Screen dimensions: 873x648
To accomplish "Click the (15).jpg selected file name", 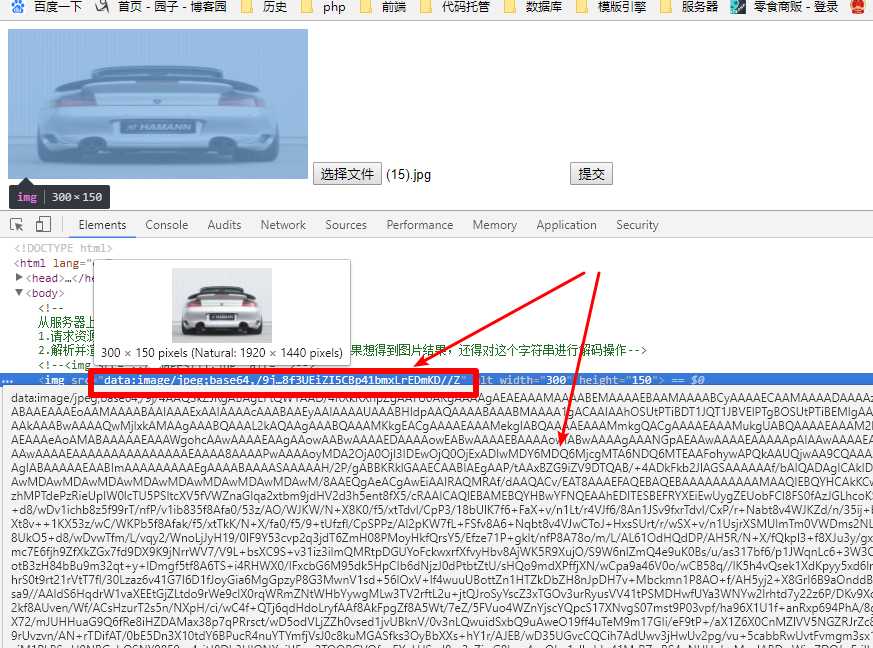I will (x=408, y=175).
